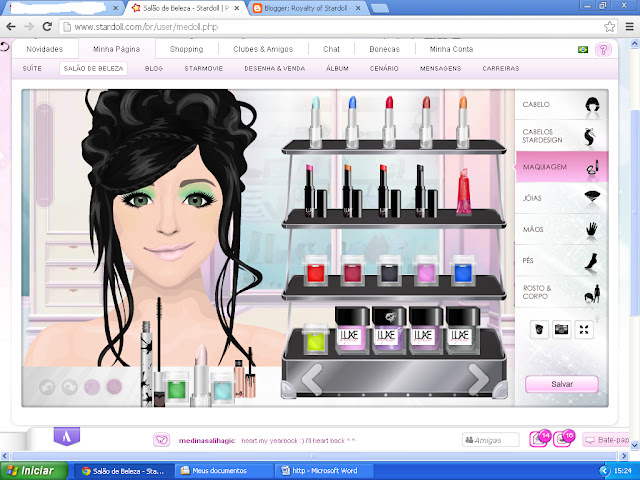The width and height of the screenshot is (640, 480).
Task: Show previous makeup shelf with left arrow
Action: click(x=312, y=380)
